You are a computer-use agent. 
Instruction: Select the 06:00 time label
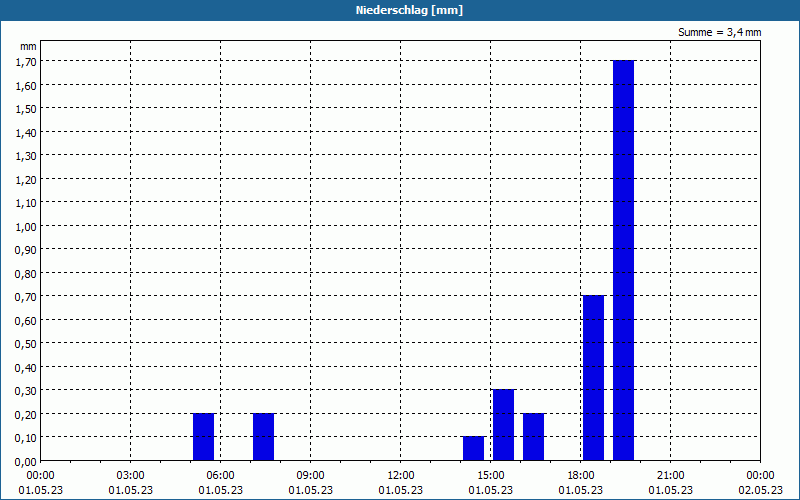point(220,475)
